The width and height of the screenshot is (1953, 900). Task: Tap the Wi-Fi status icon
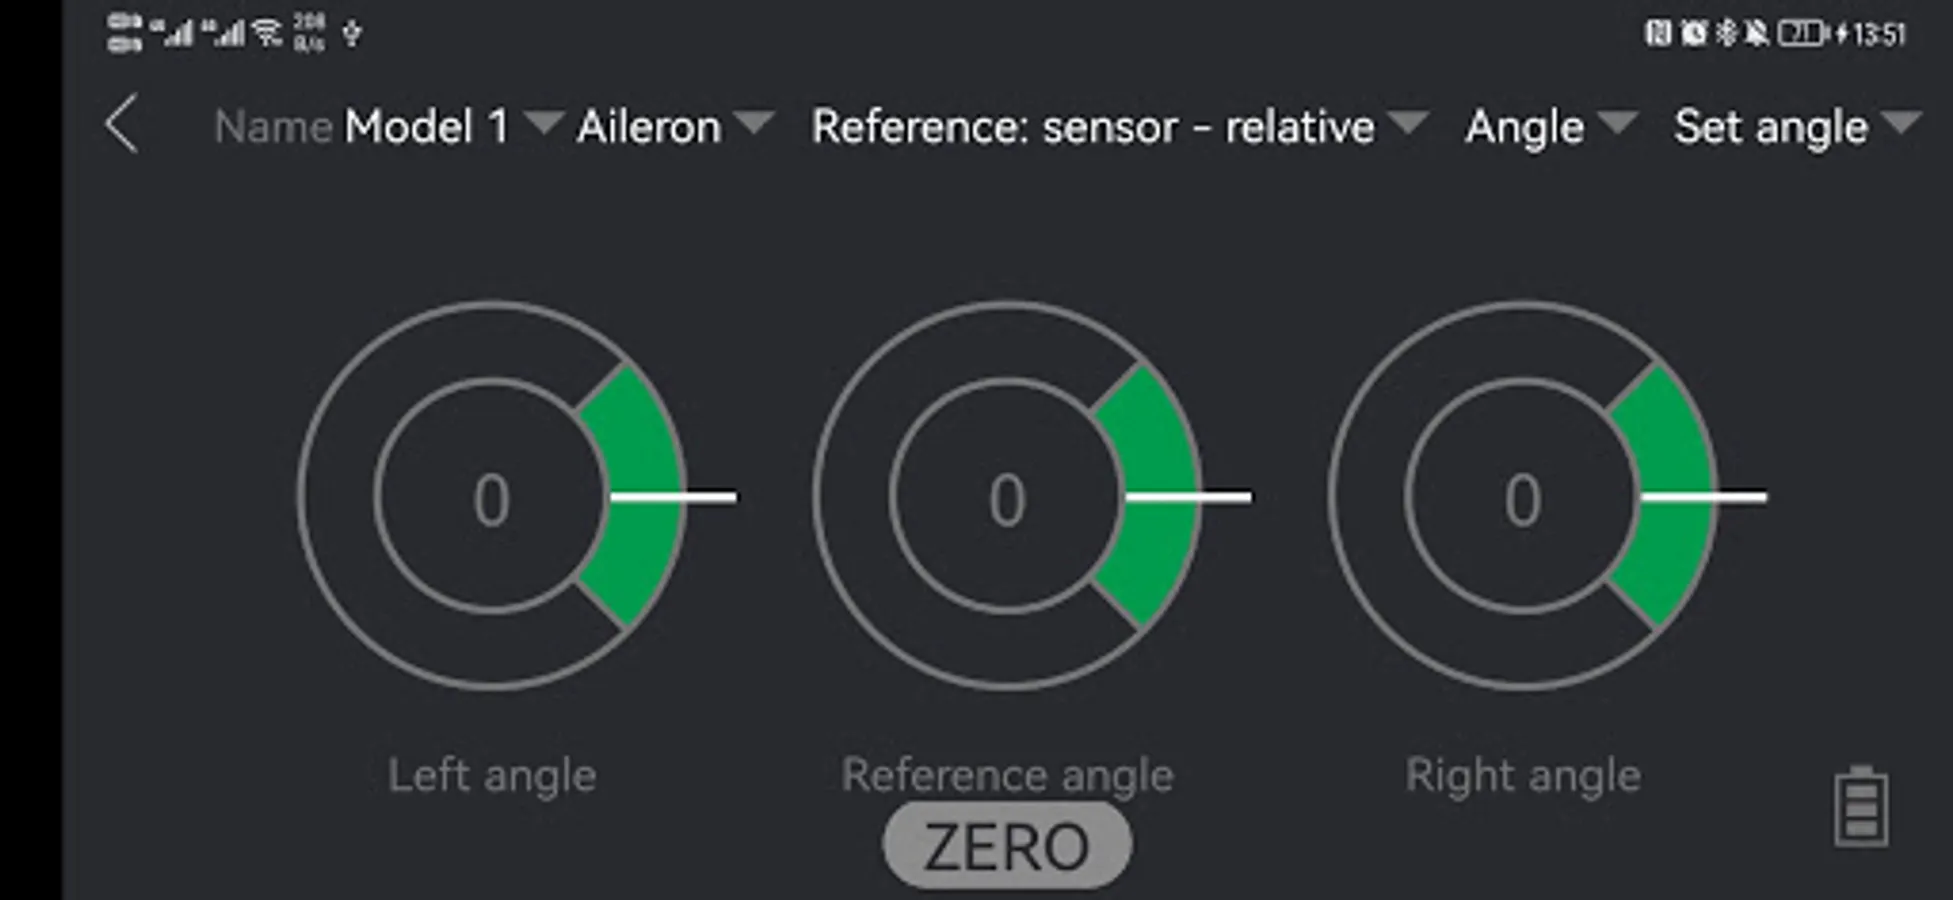click(x=267, y=34)
